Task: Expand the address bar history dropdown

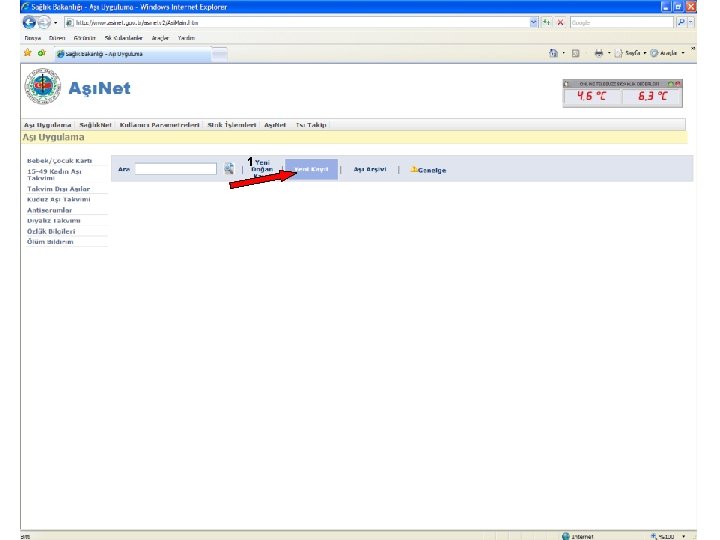Action: [534, 22]
